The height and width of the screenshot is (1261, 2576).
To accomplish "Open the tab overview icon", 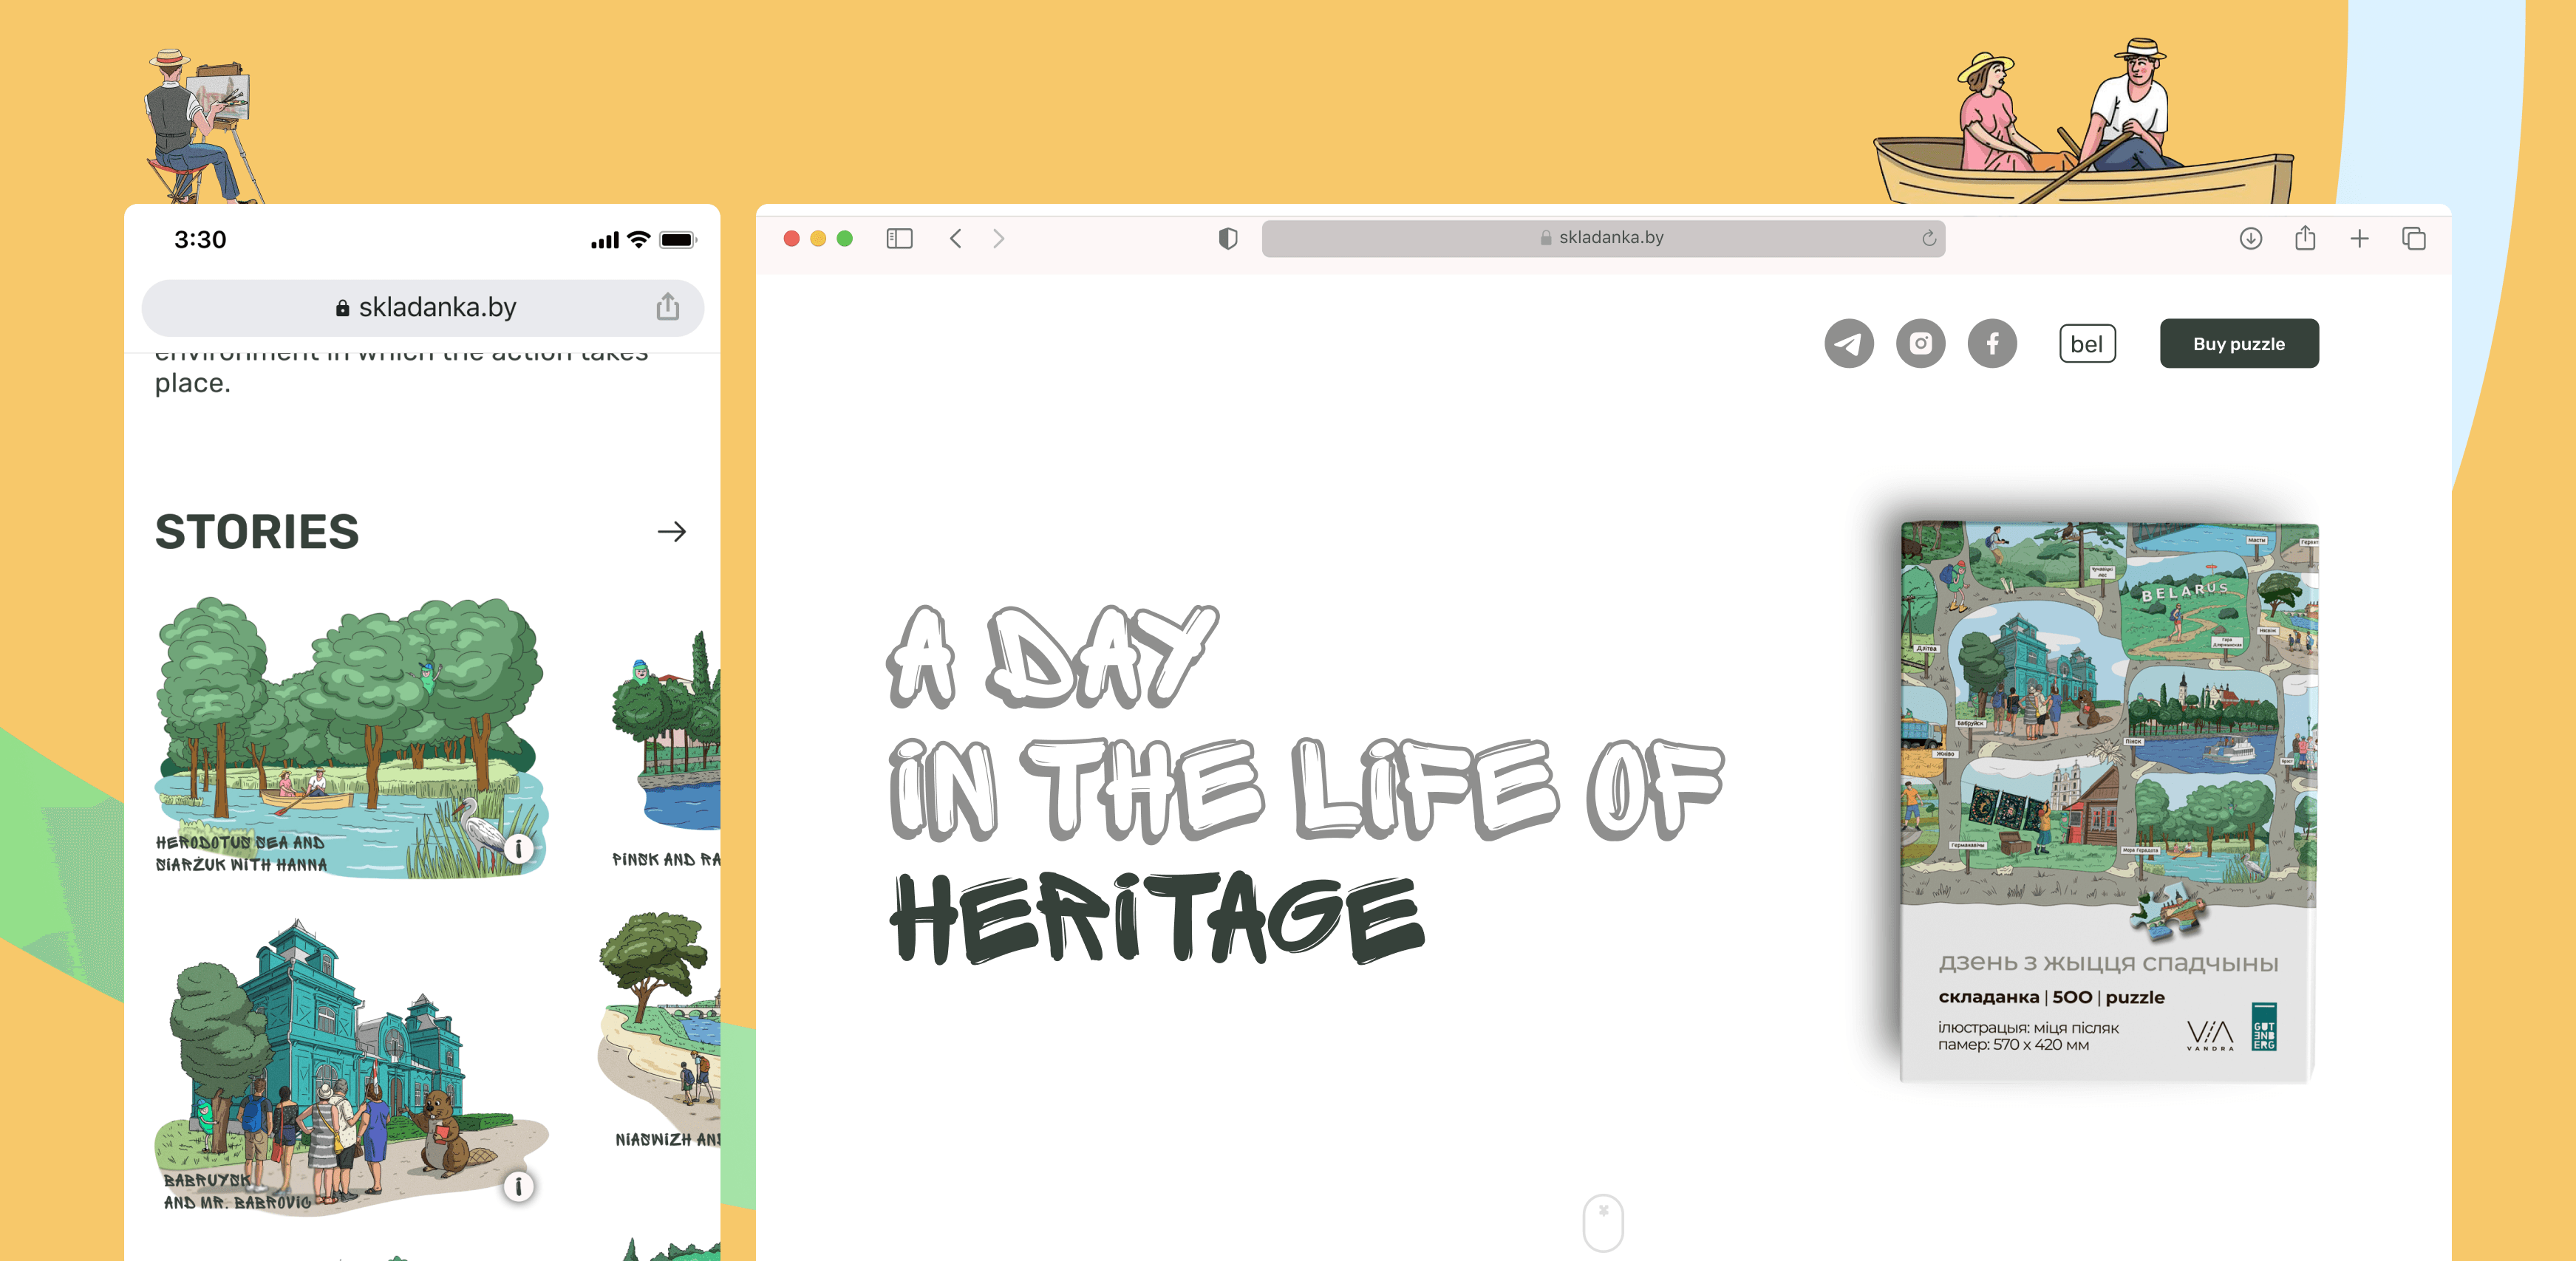I will [2413, 238].
